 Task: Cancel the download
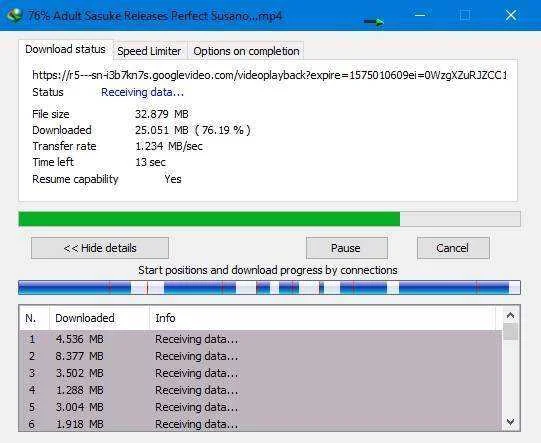point(453,248)
